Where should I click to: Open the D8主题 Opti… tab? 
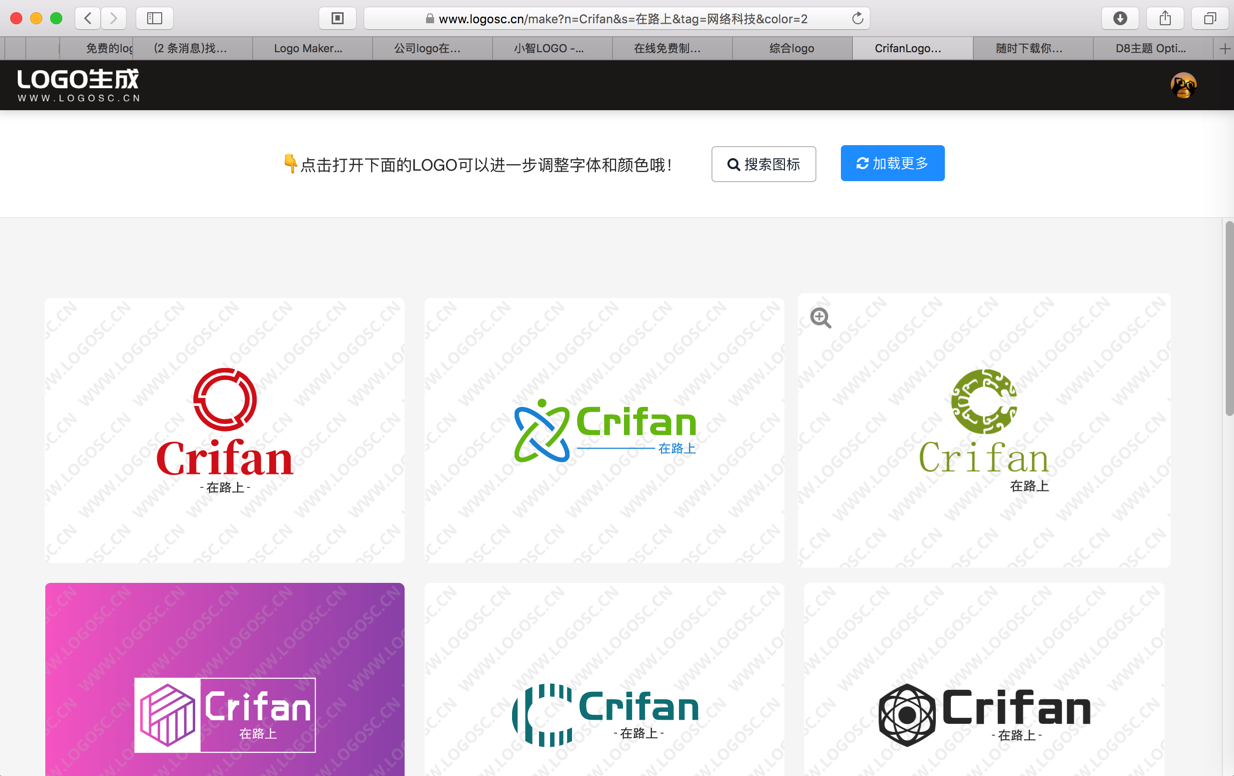[1151, 48]
